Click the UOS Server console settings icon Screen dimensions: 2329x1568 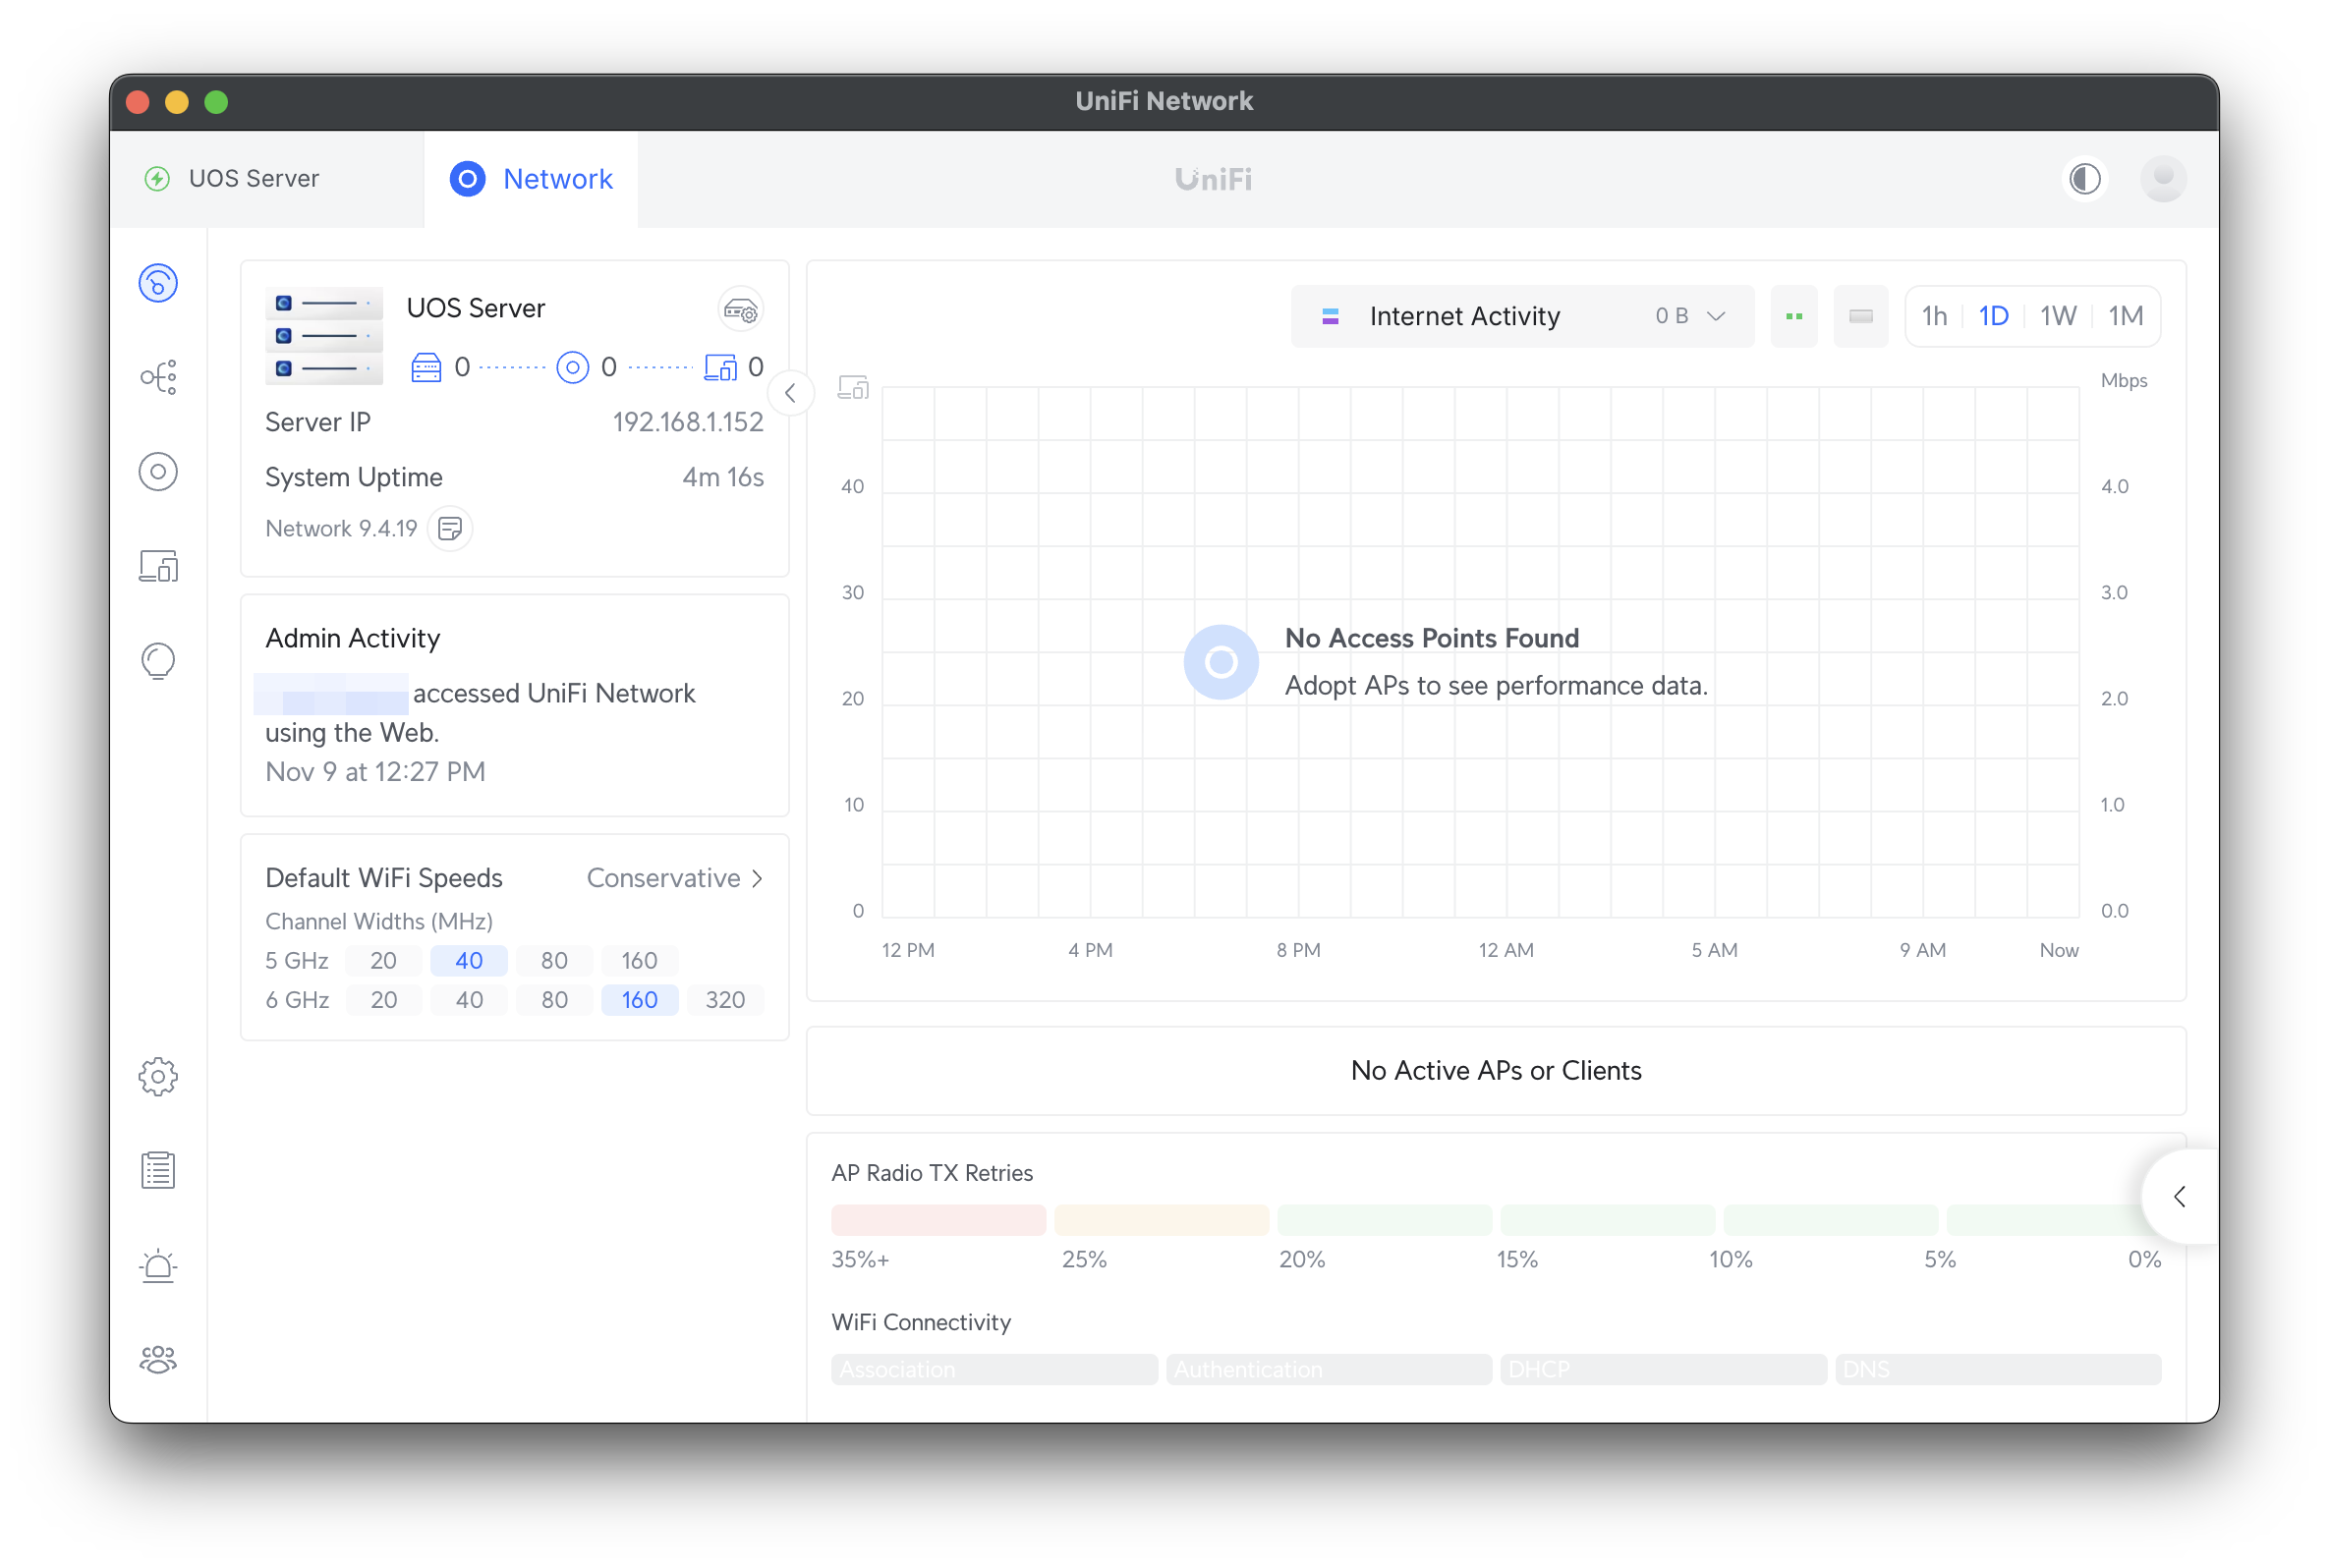[740, 310]
